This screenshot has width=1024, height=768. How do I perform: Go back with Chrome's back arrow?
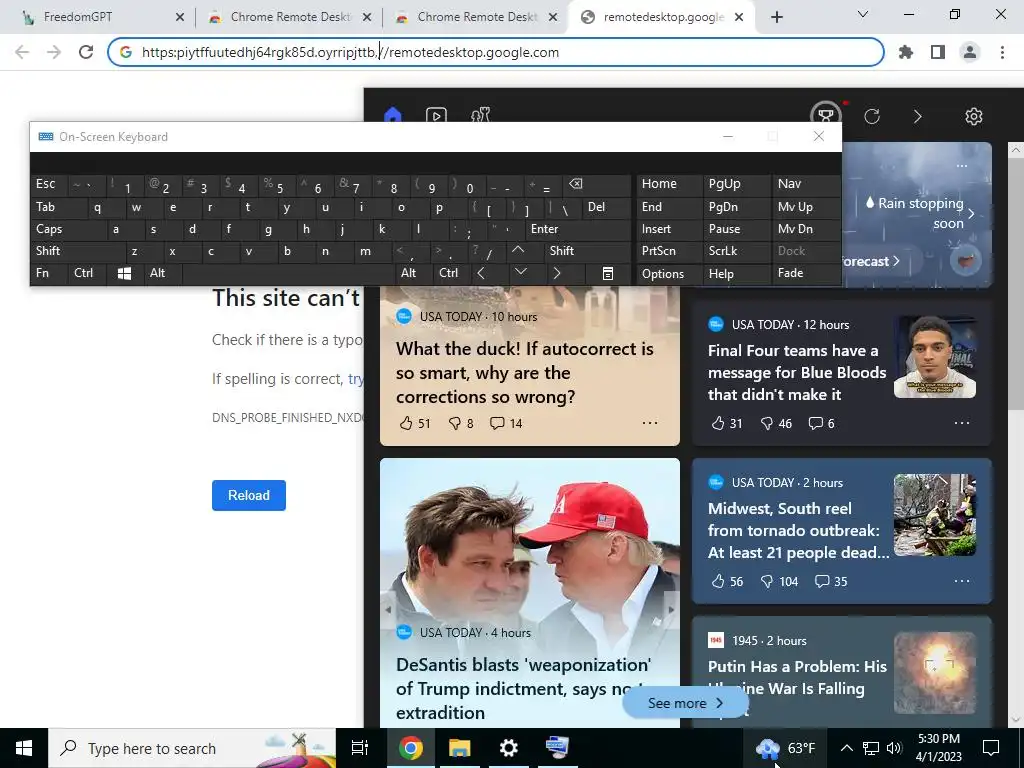22,52
